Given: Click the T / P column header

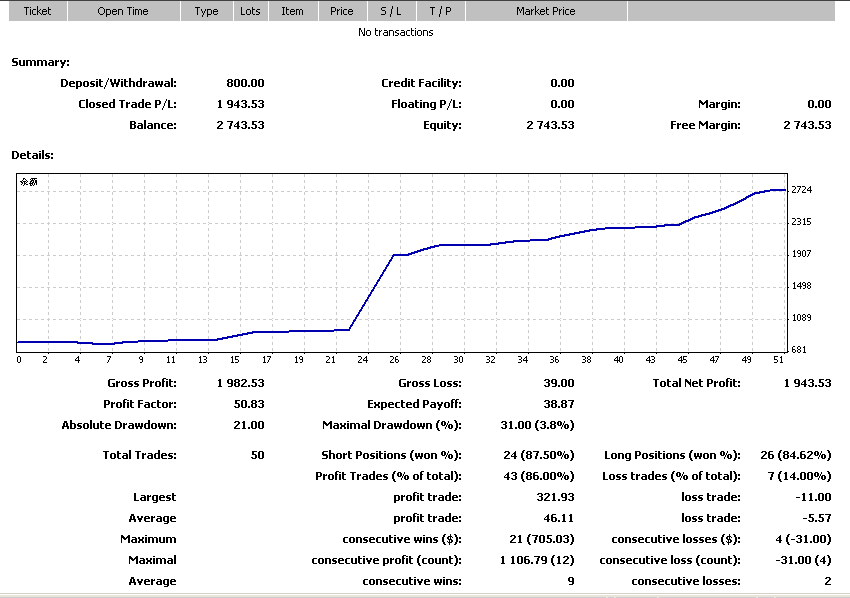Looking at the screenshot, I should pyautogui.click(x=440, y=11).
